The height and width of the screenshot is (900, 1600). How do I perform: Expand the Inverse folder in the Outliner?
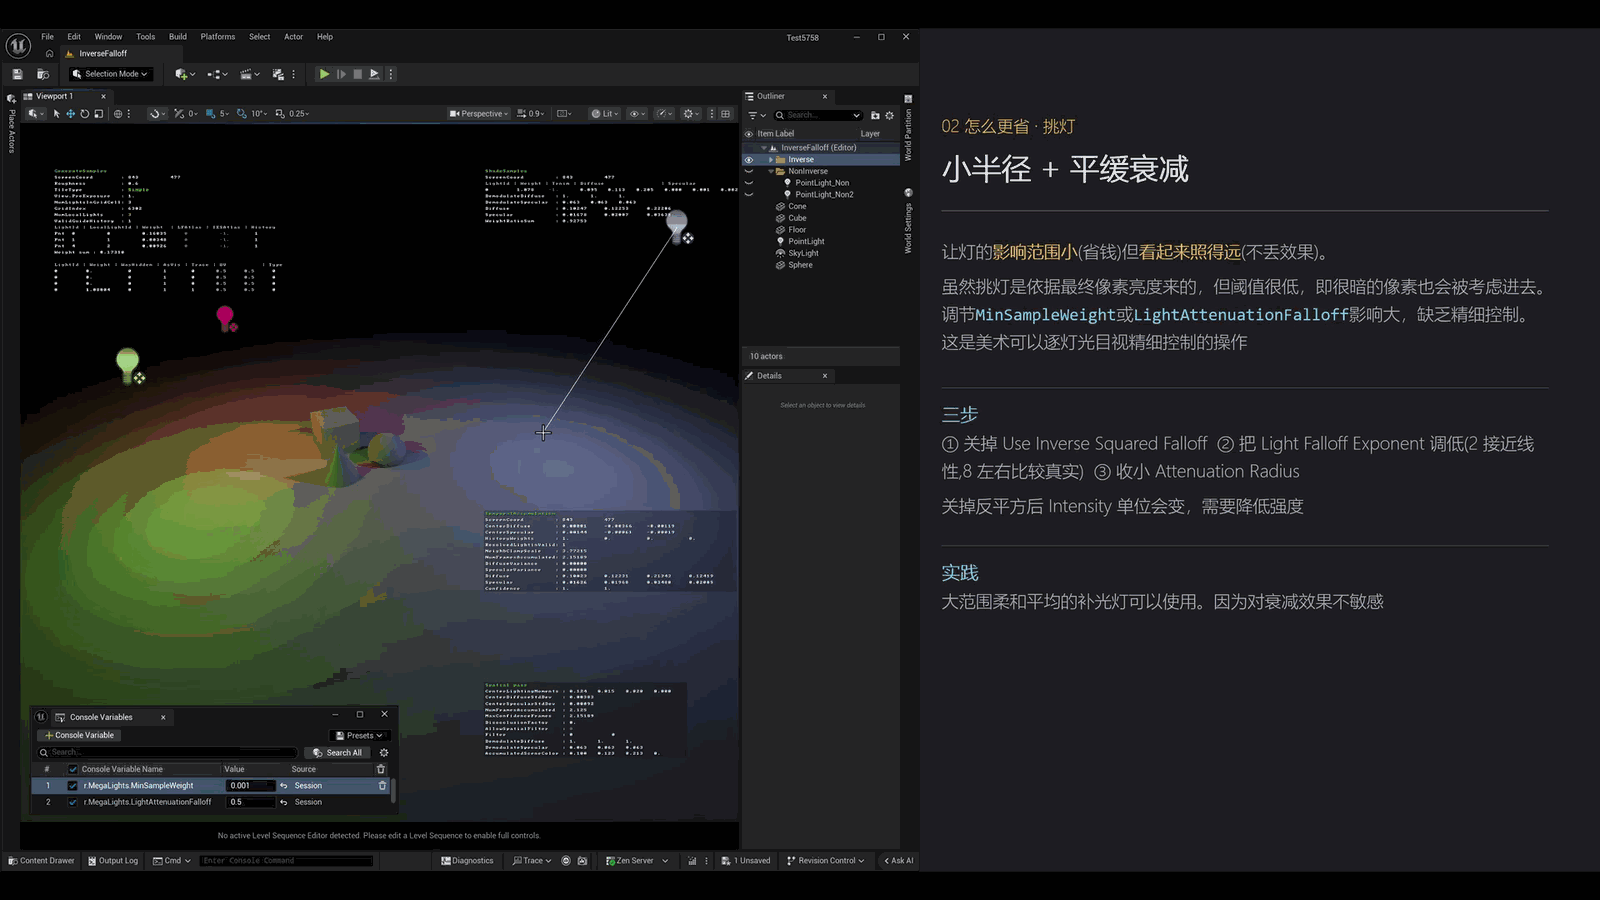(770, 160)
